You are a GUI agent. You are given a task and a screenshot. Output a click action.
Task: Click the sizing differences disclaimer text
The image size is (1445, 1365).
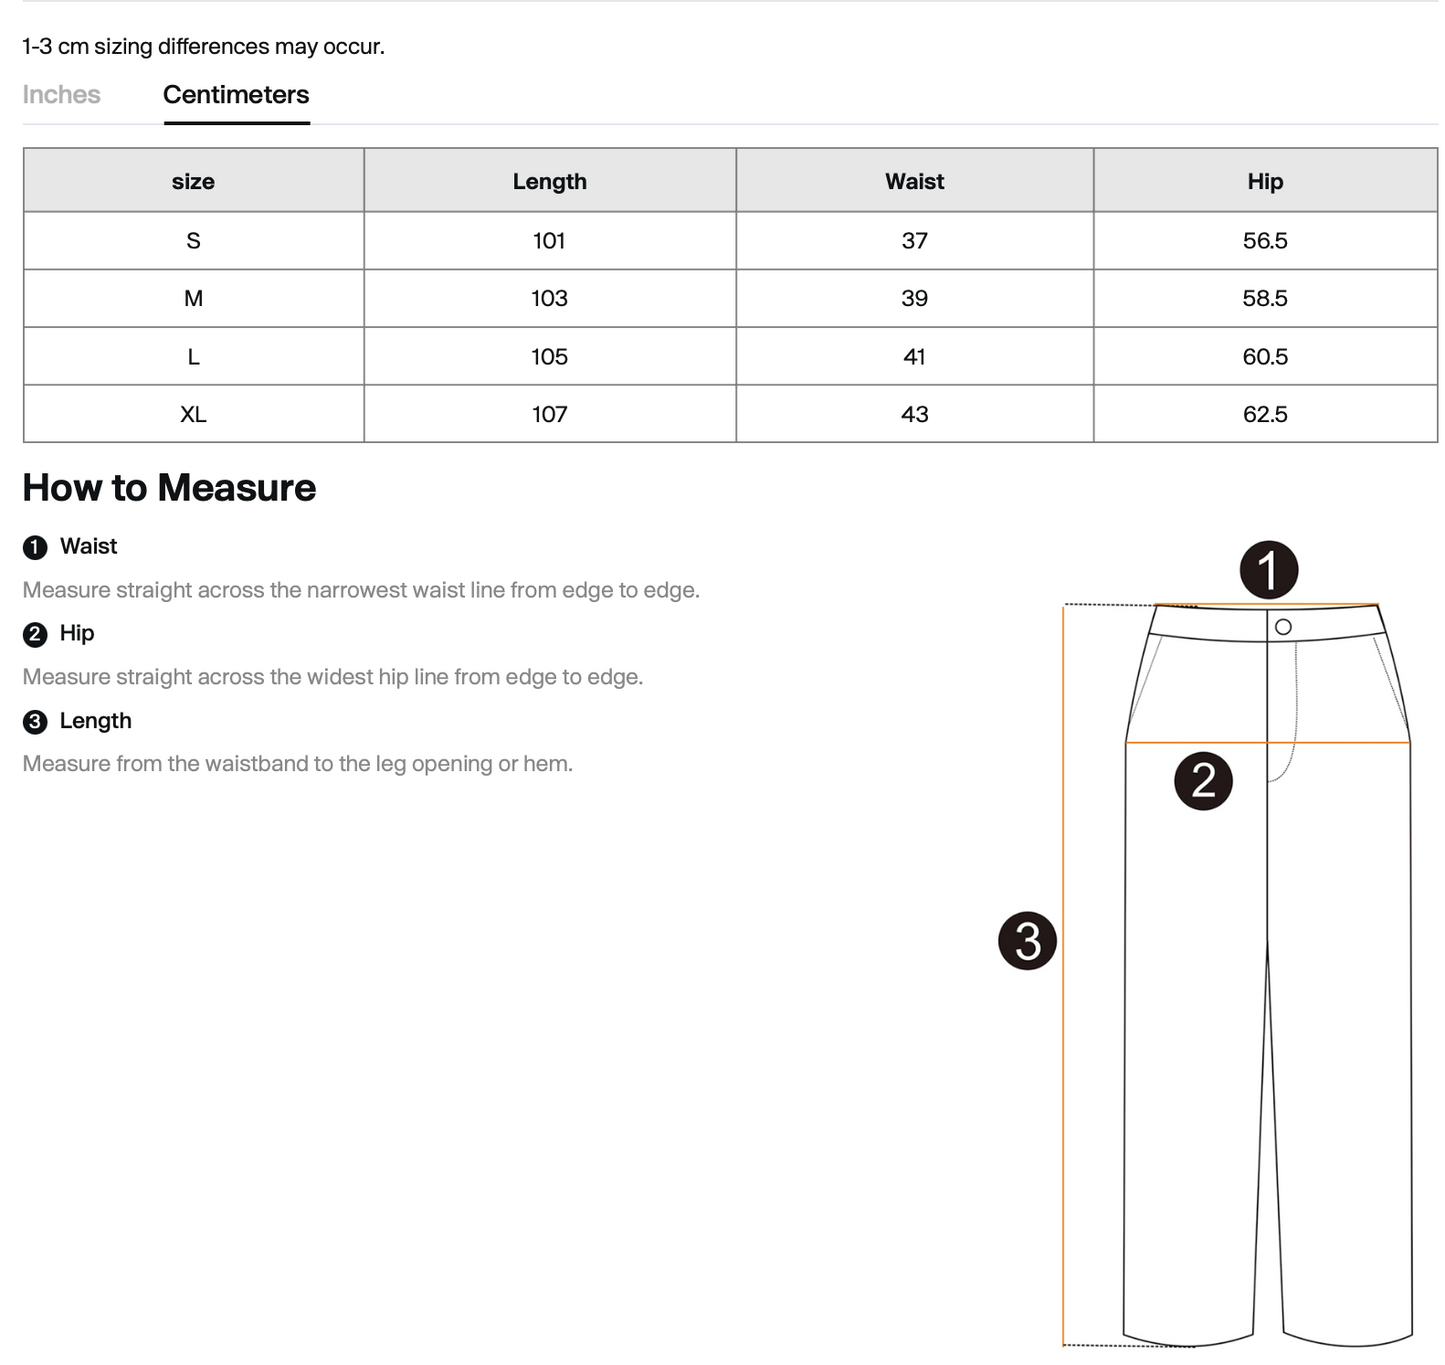click(x=202, y=45)
